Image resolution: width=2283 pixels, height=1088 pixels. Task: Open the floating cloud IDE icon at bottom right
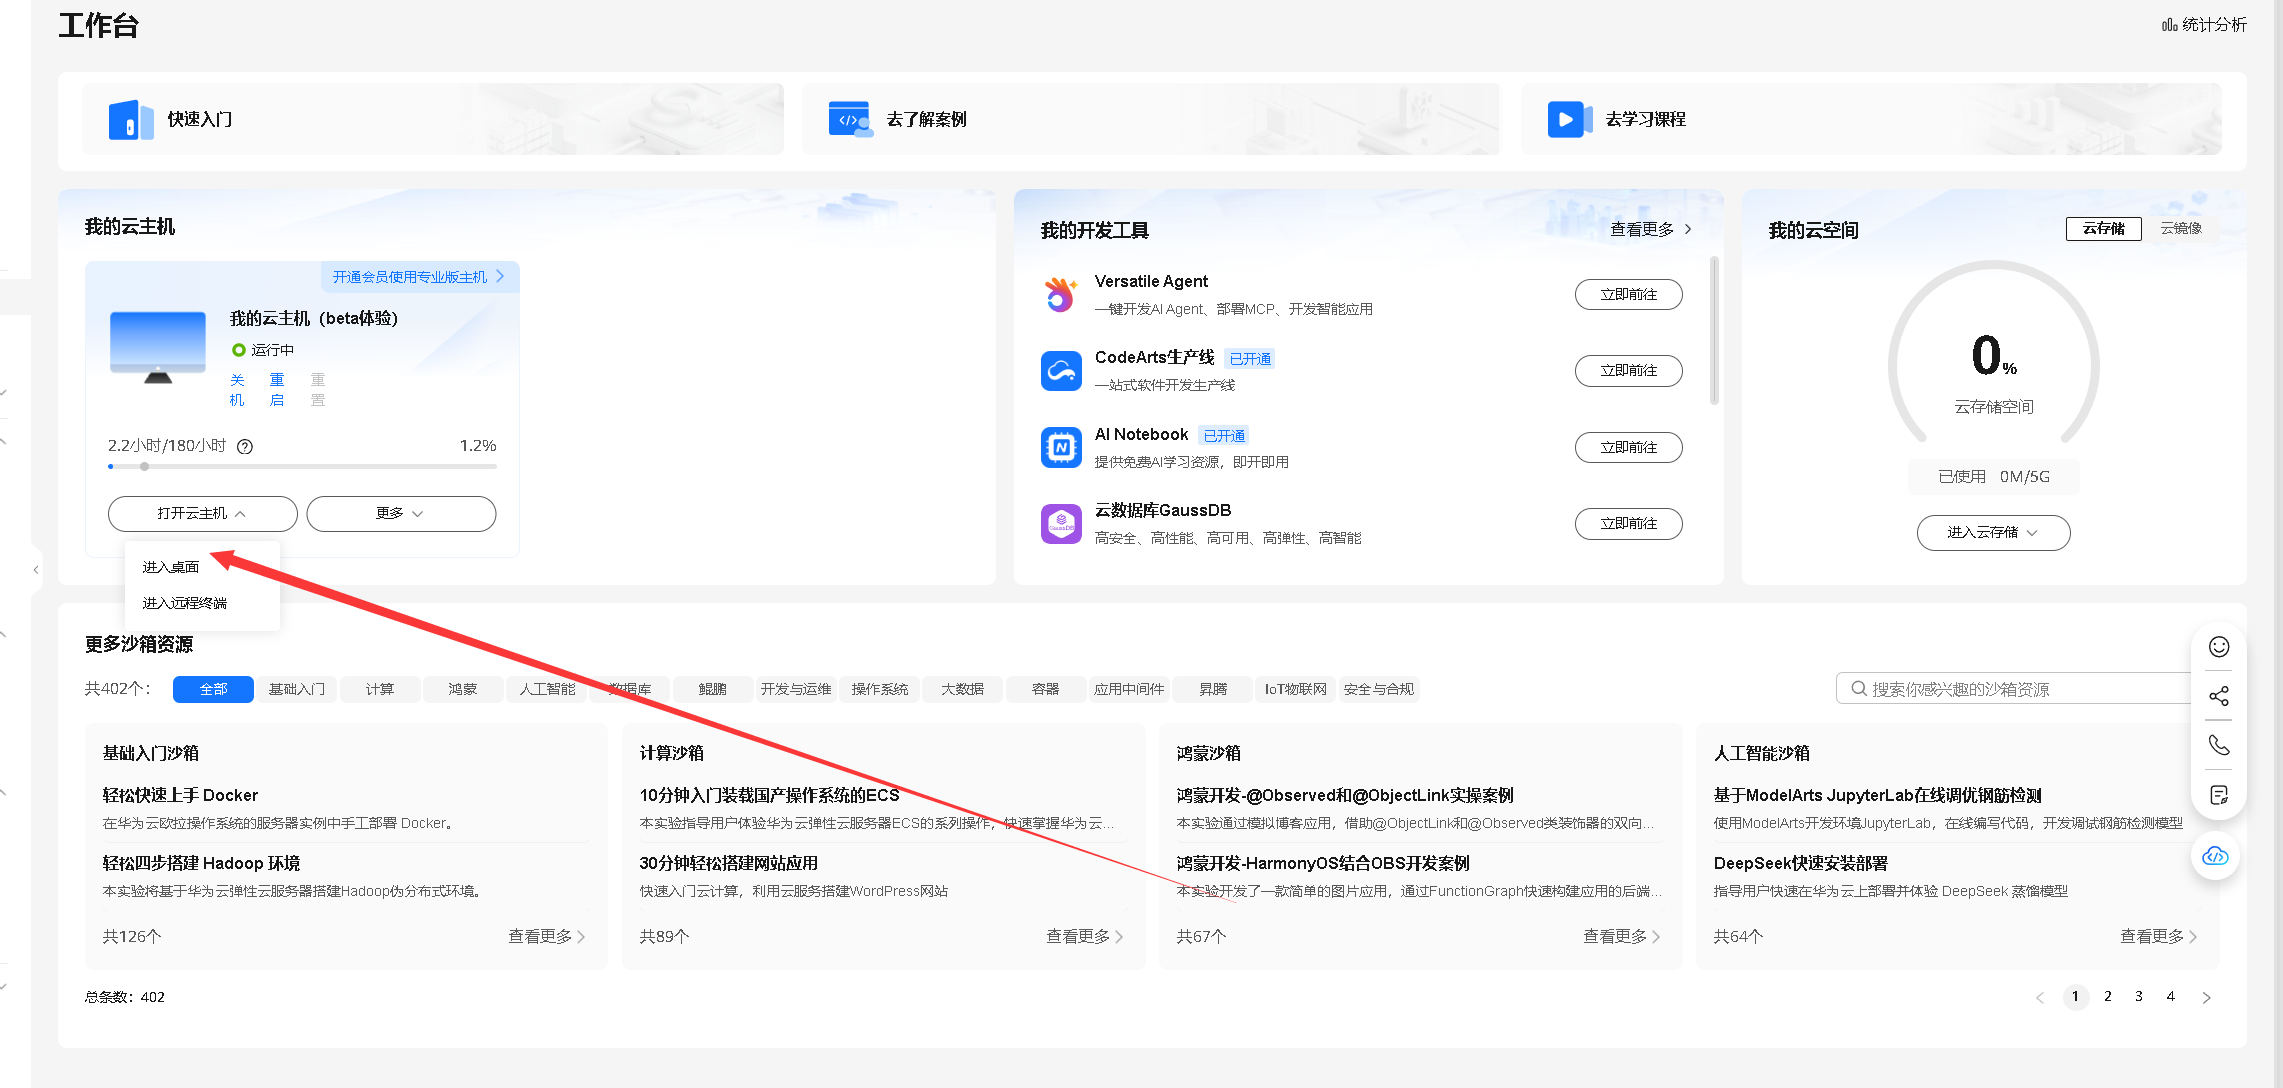point(2215,856)
